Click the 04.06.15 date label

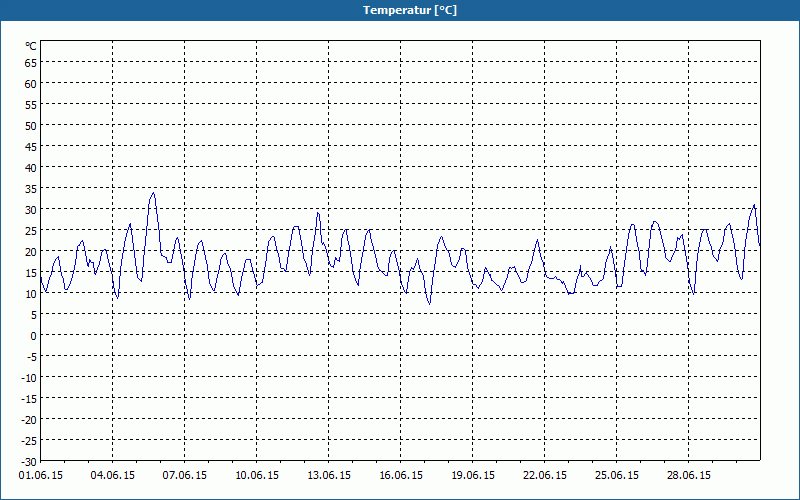113,476
